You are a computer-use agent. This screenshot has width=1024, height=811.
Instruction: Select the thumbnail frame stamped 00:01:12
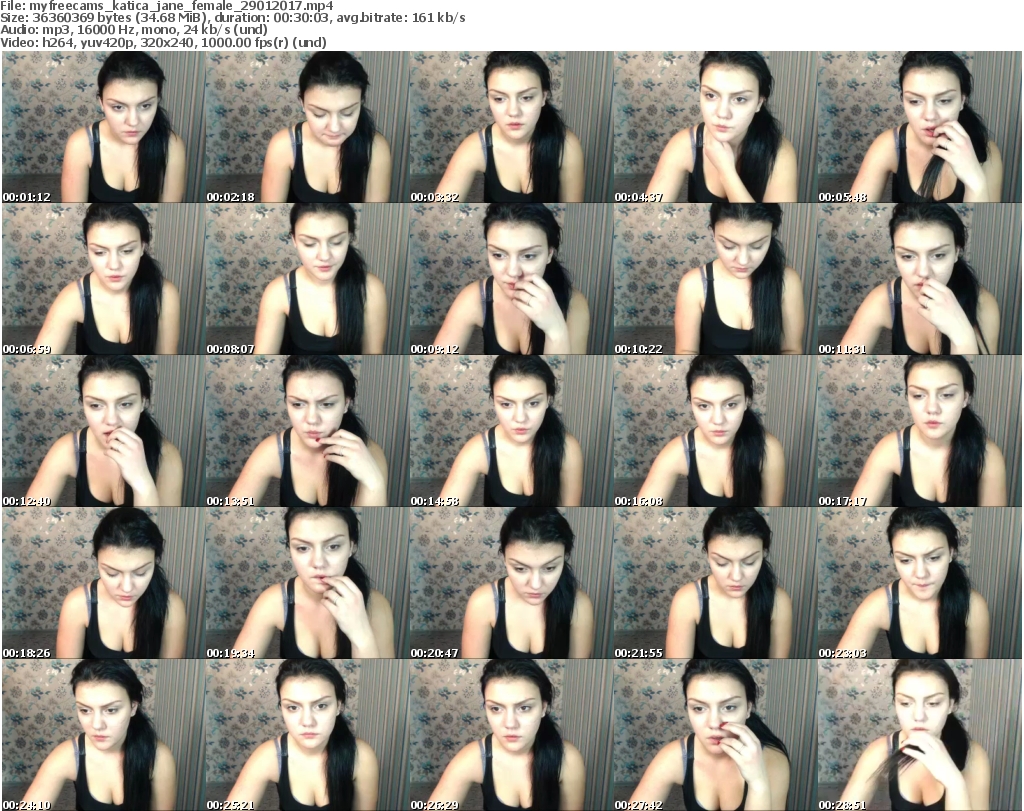(103, 127)
